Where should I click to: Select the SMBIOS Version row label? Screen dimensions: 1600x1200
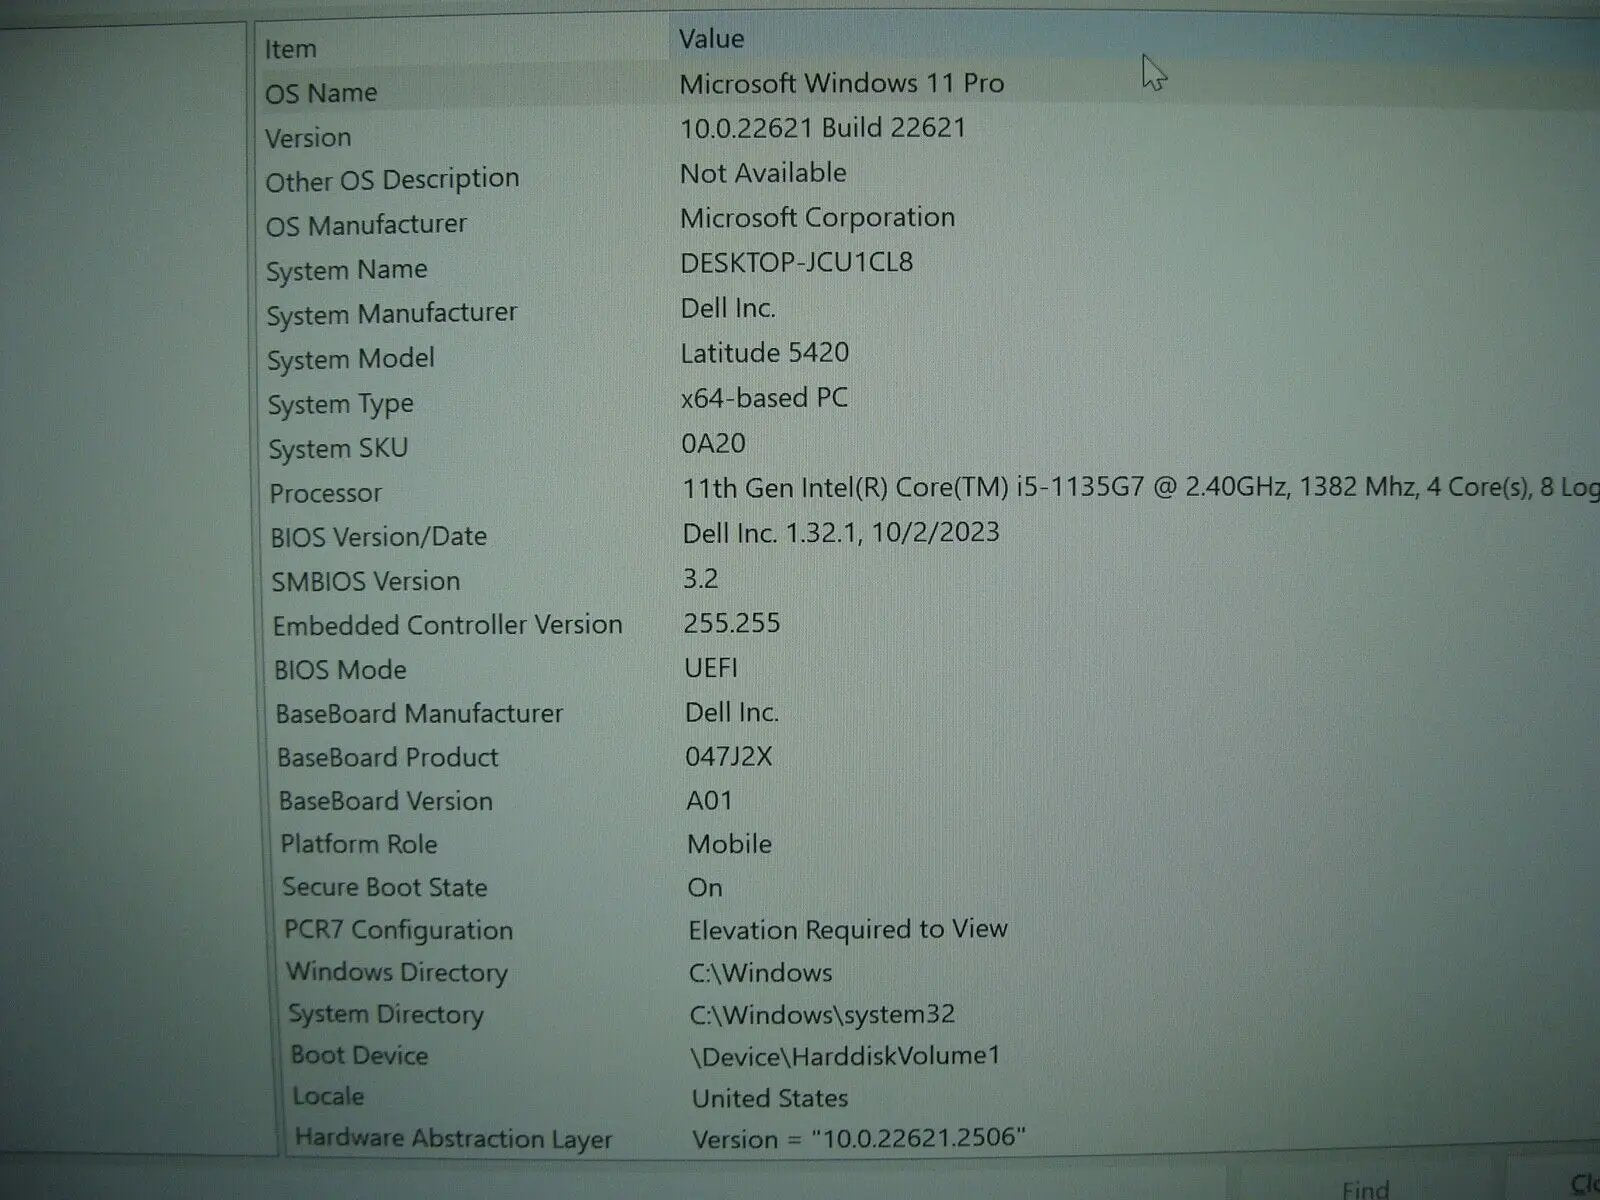[366, 582]
